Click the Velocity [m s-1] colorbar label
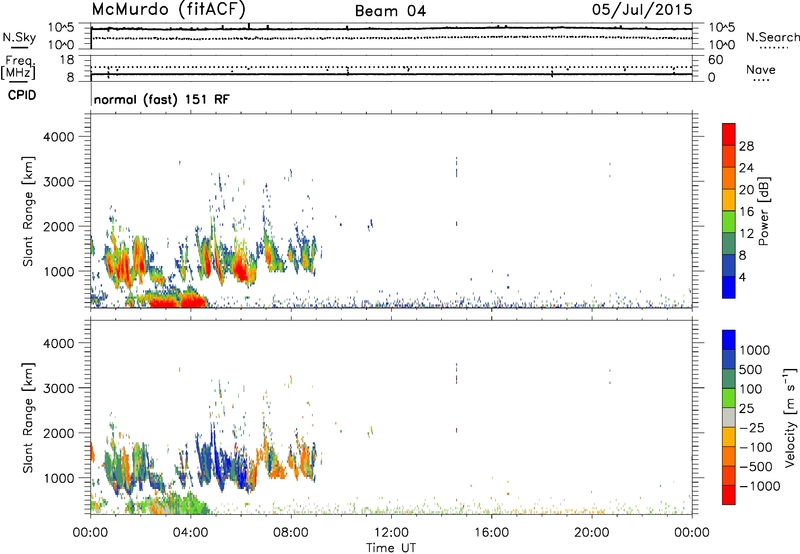800x554 pixels. coord(790,417)
